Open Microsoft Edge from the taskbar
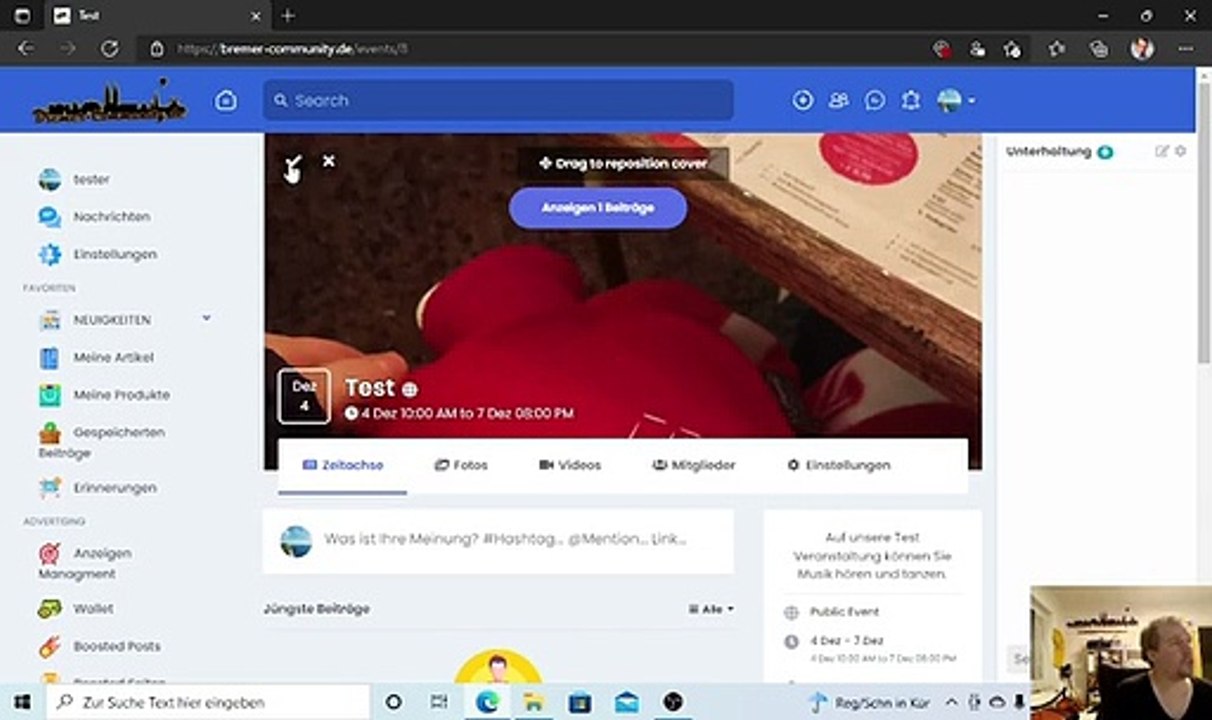1212x720 pixels. pos(487,702)
